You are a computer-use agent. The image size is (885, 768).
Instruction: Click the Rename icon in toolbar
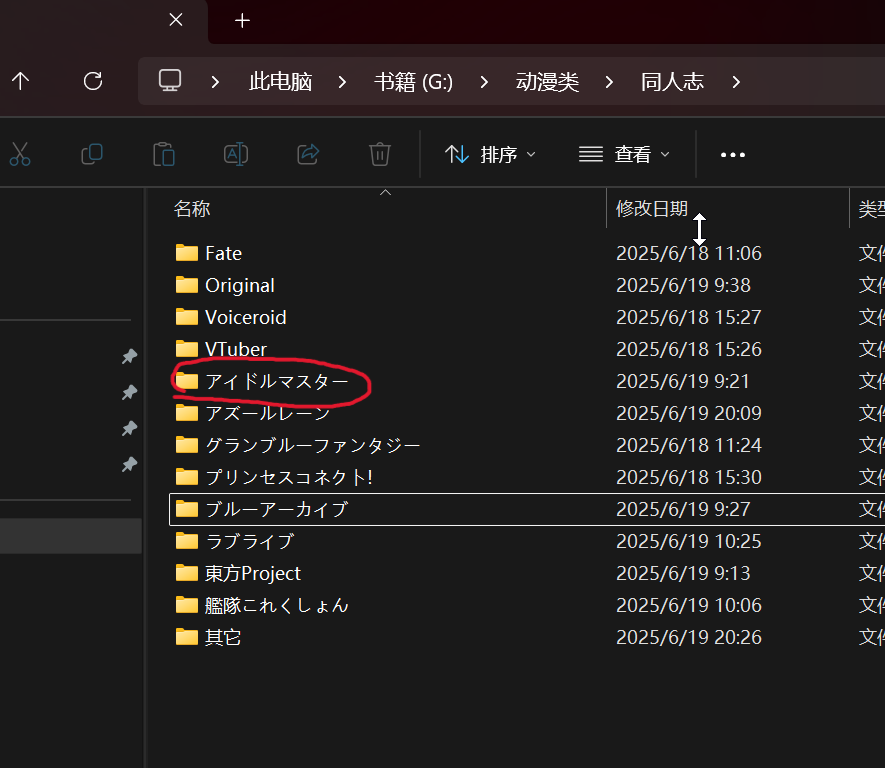point(236,154)
